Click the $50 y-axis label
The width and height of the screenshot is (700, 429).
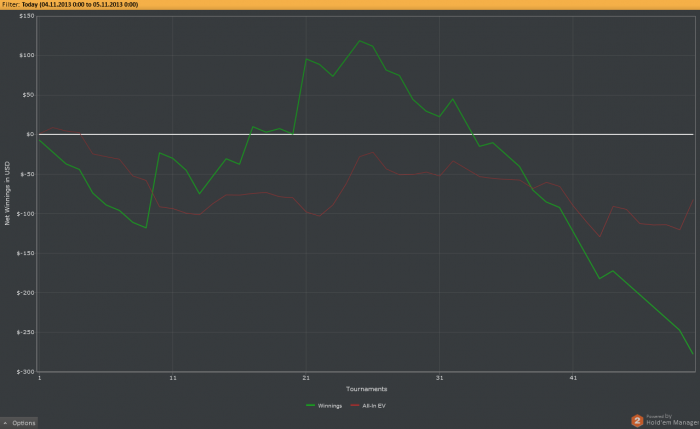(x=28, y=95)
